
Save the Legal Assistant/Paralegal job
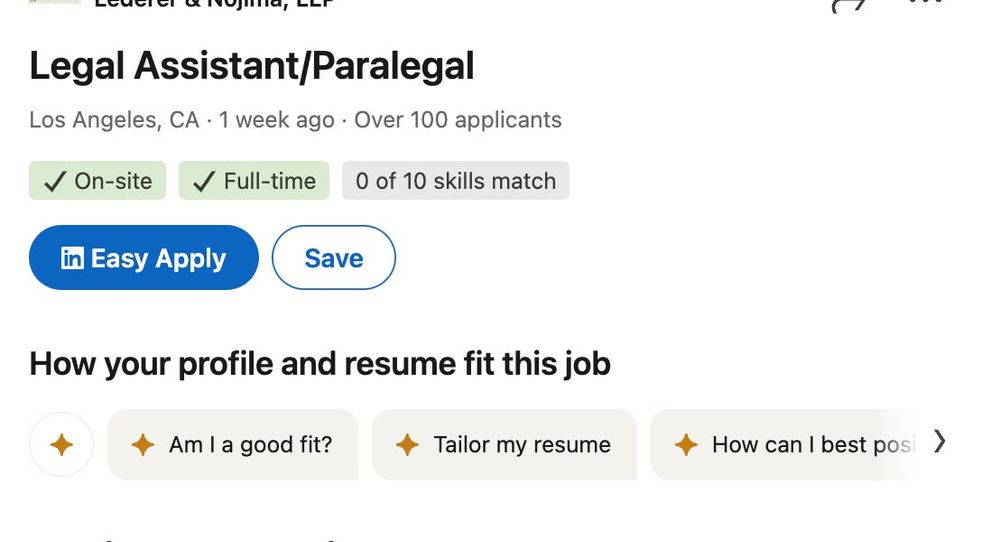(334, 258)
